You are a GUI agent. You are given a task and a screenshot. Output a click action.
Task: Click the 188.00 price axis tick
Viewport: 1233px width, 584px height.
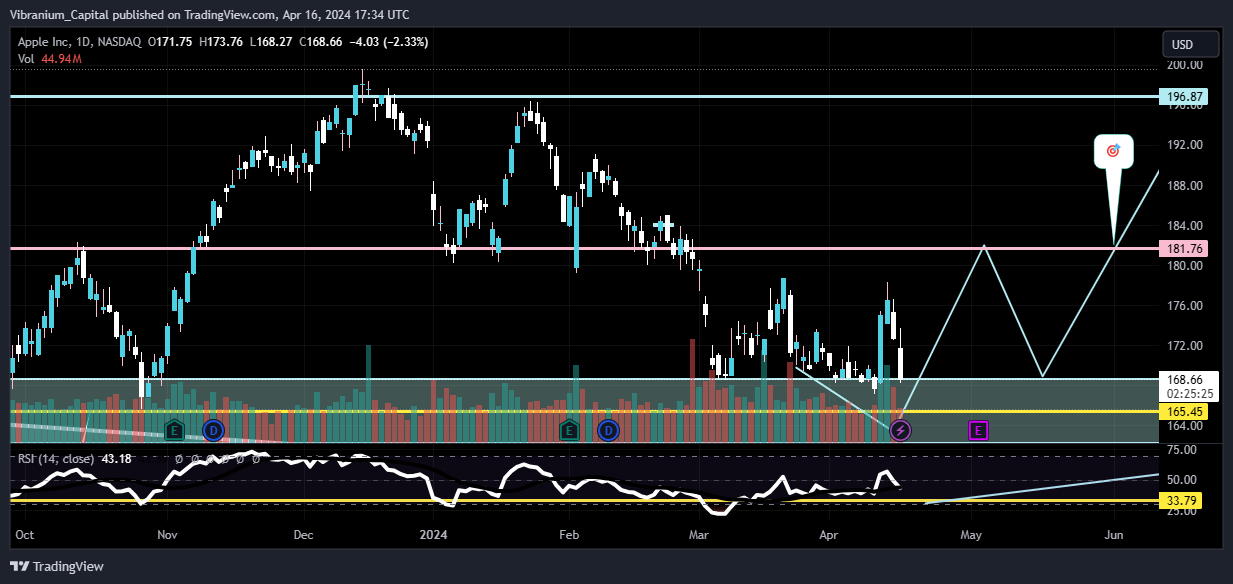pyautogui.click(x=1185, y=186)
